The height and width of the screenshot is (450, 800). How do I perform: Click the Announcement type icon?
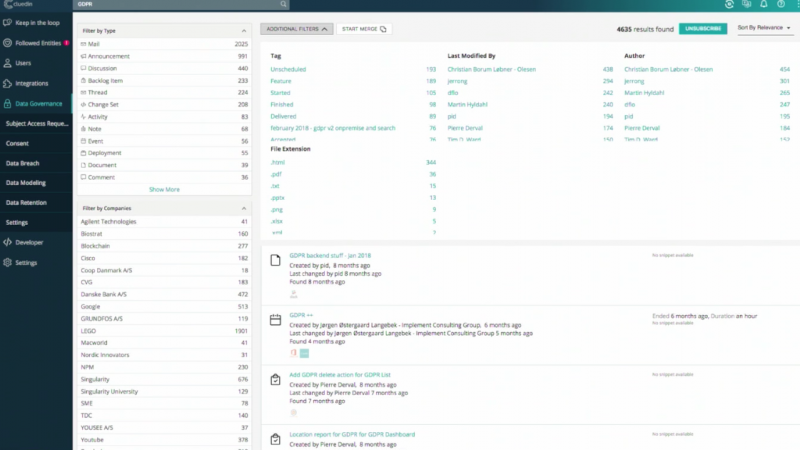click(x=83, y=56)
